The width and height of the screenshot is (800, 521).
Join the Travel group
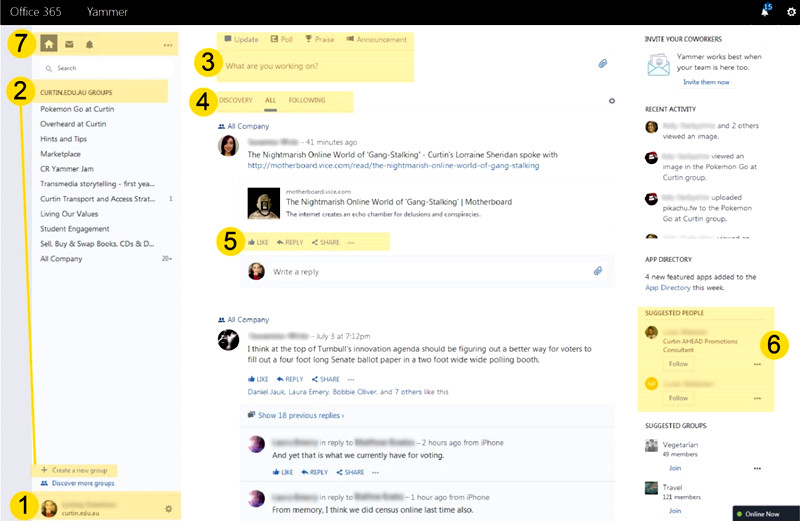[675, 510]
